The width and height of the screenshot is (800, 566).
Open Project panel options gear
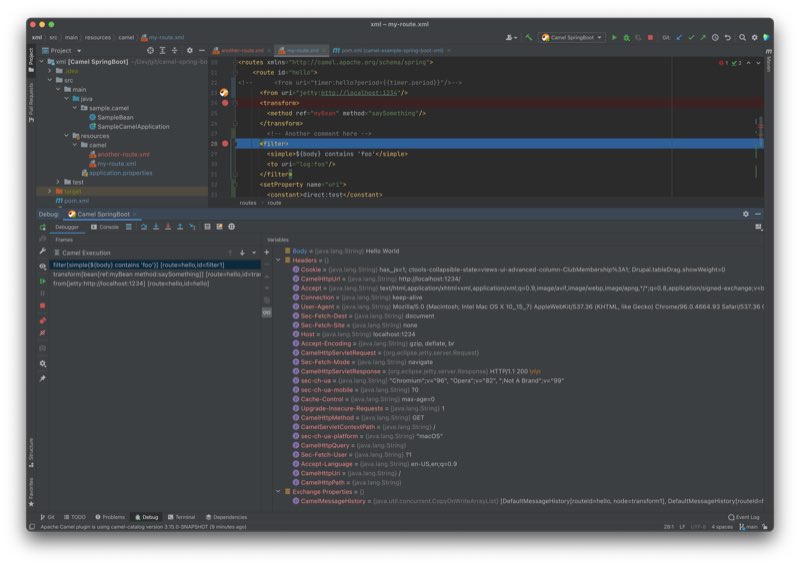[x=190, y=51]
